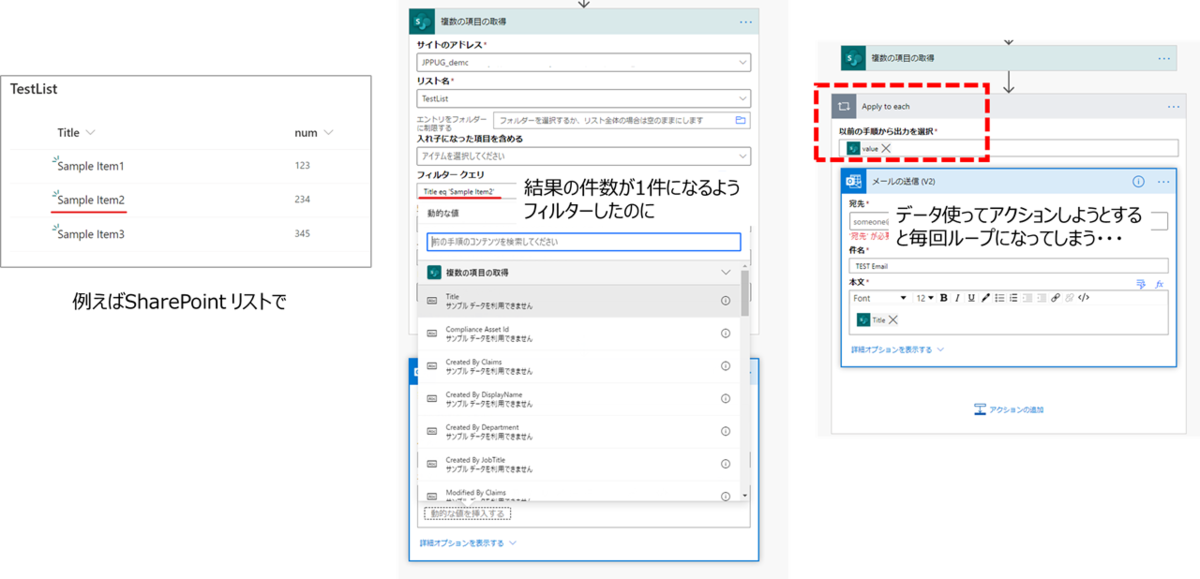The image size is (1200, 579).
Task: Apply bold formatting in the email body toolbar
Action: (944, 298)
